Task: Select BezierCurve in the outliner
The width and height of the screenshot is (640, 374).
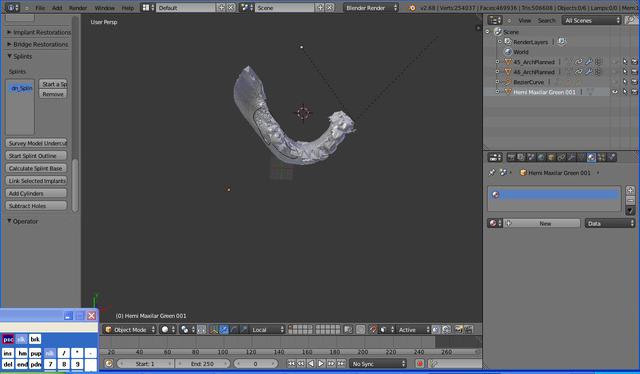Action: tap(529, 82)
